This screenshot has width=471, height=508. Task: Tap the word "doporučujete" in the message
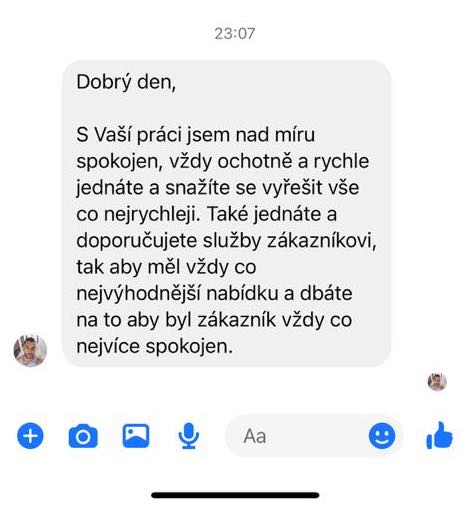(x=137, y=241)
